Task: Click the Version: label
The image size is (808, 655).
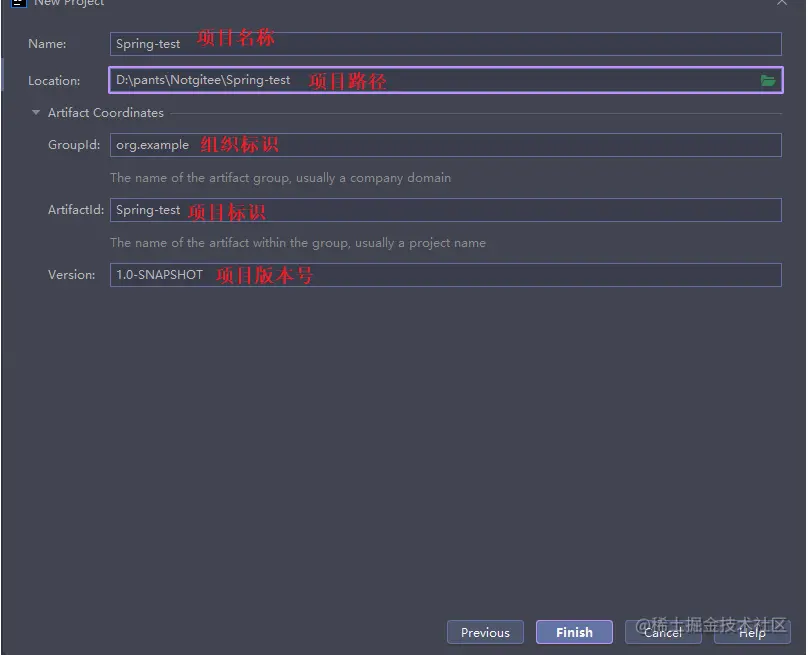Action: [x=71, y=275]
